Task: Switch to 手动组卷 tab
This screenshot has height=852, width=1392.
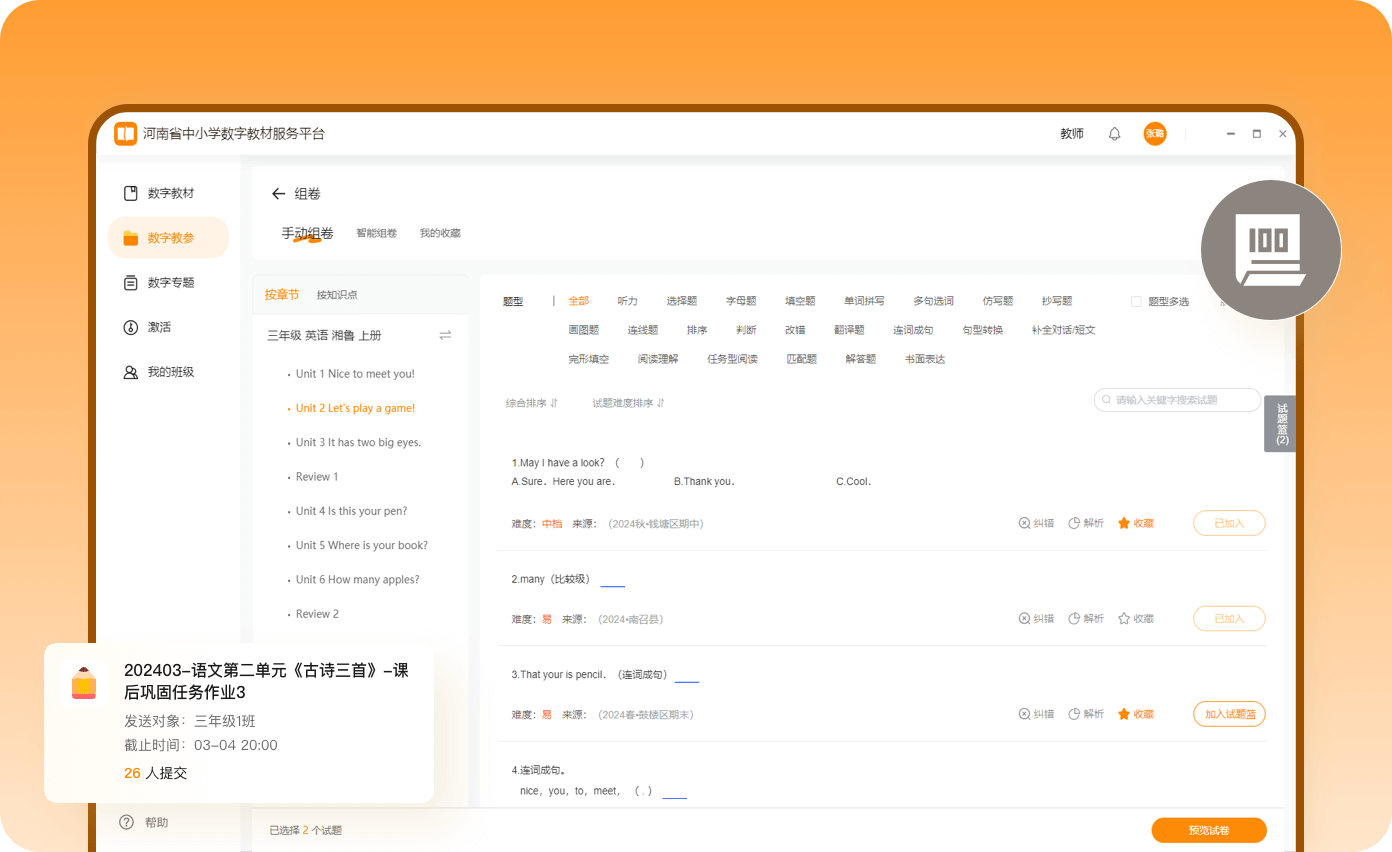Action: click(x=307, y=233)
